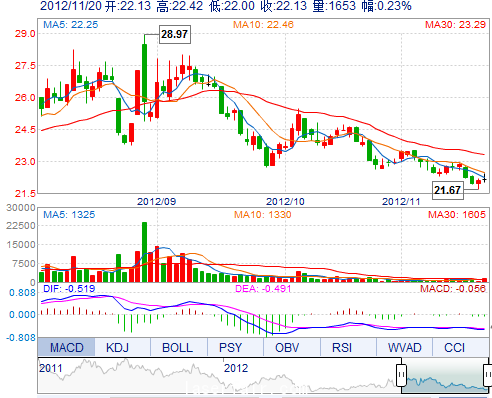Open the WVAD indicator tab
Screen dimensions: 492x398
404,347
